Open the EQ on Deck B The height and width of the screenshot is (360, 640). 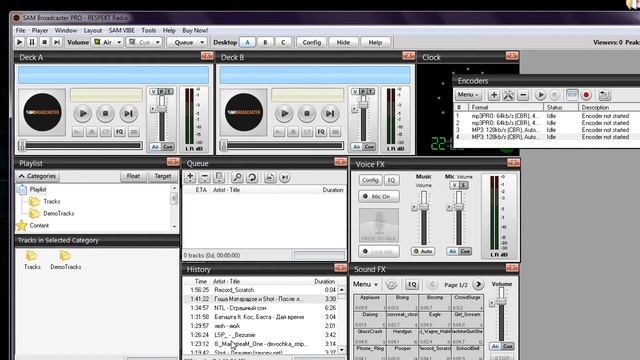[x=321, y=132]
